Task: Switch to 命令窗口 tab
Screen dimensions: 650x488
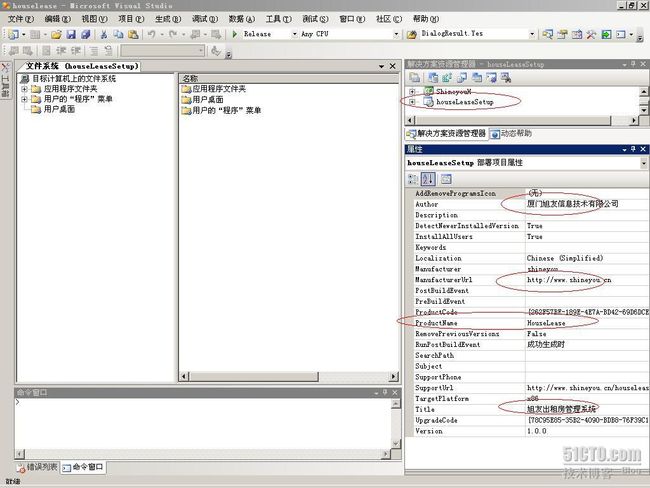Action: [83, 467]
